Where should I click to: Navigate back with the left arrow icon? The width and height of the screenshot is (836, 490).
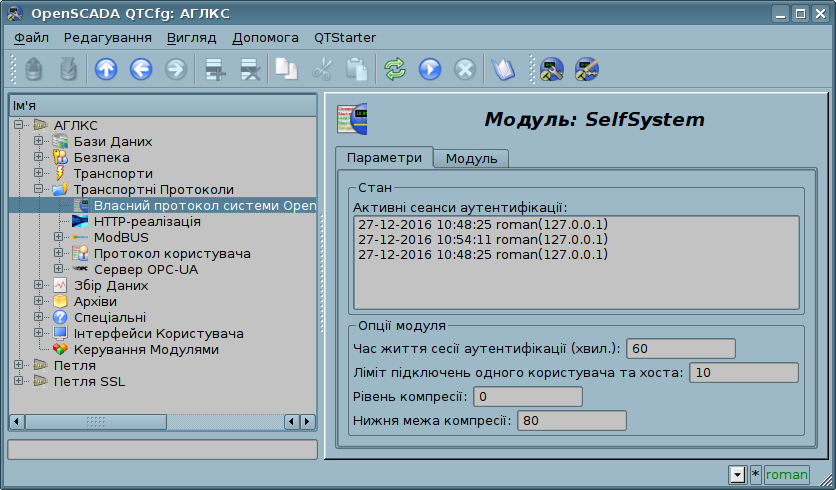[141, 69]
